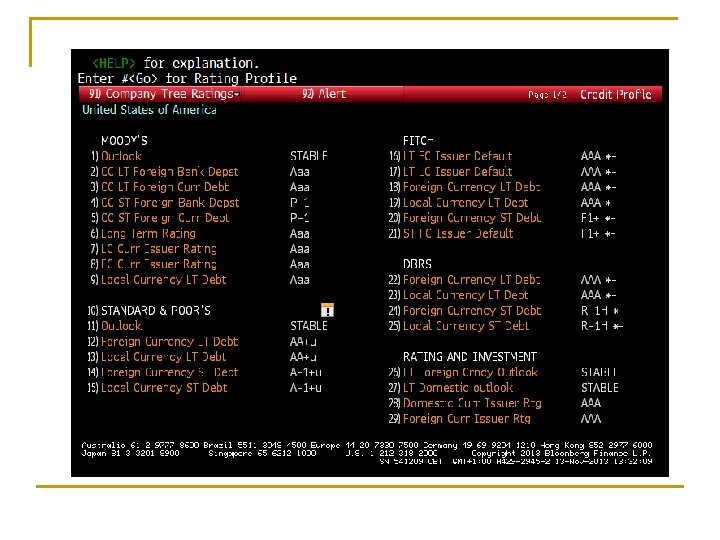Viewport: 720px width, 540px height.
Task: Click the alert icon next to Standard & Poor's
Action: (327, 310)
